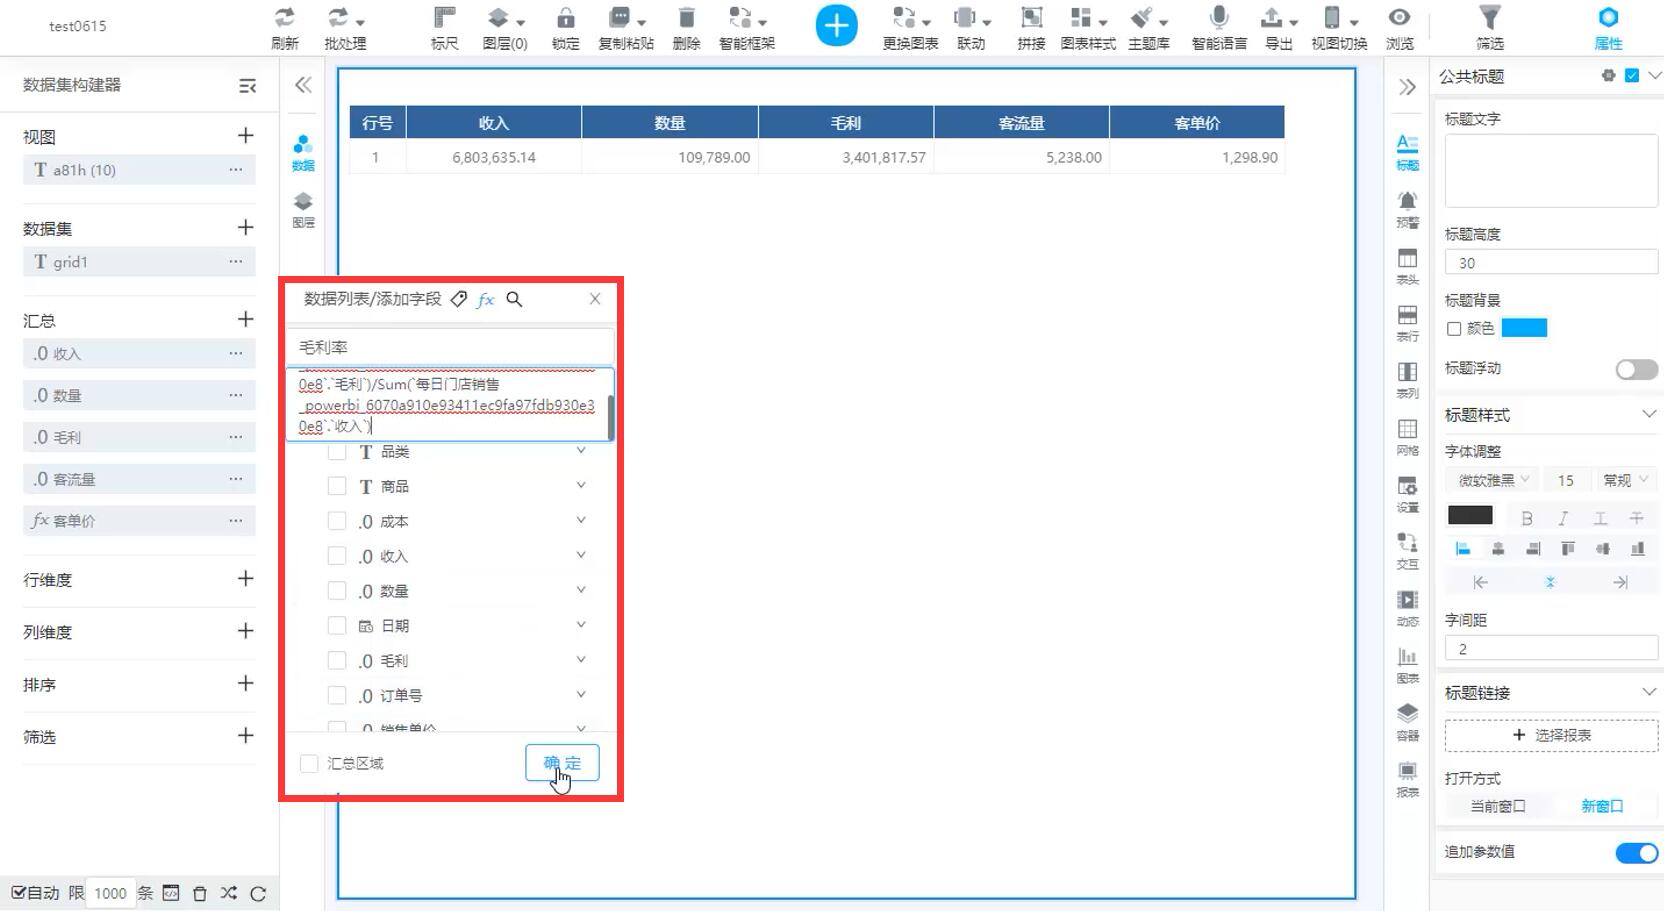This screenshot has width=1664, height=911.
Task: Check the 日期 field checkbox
Action: [x=337, y=626]
